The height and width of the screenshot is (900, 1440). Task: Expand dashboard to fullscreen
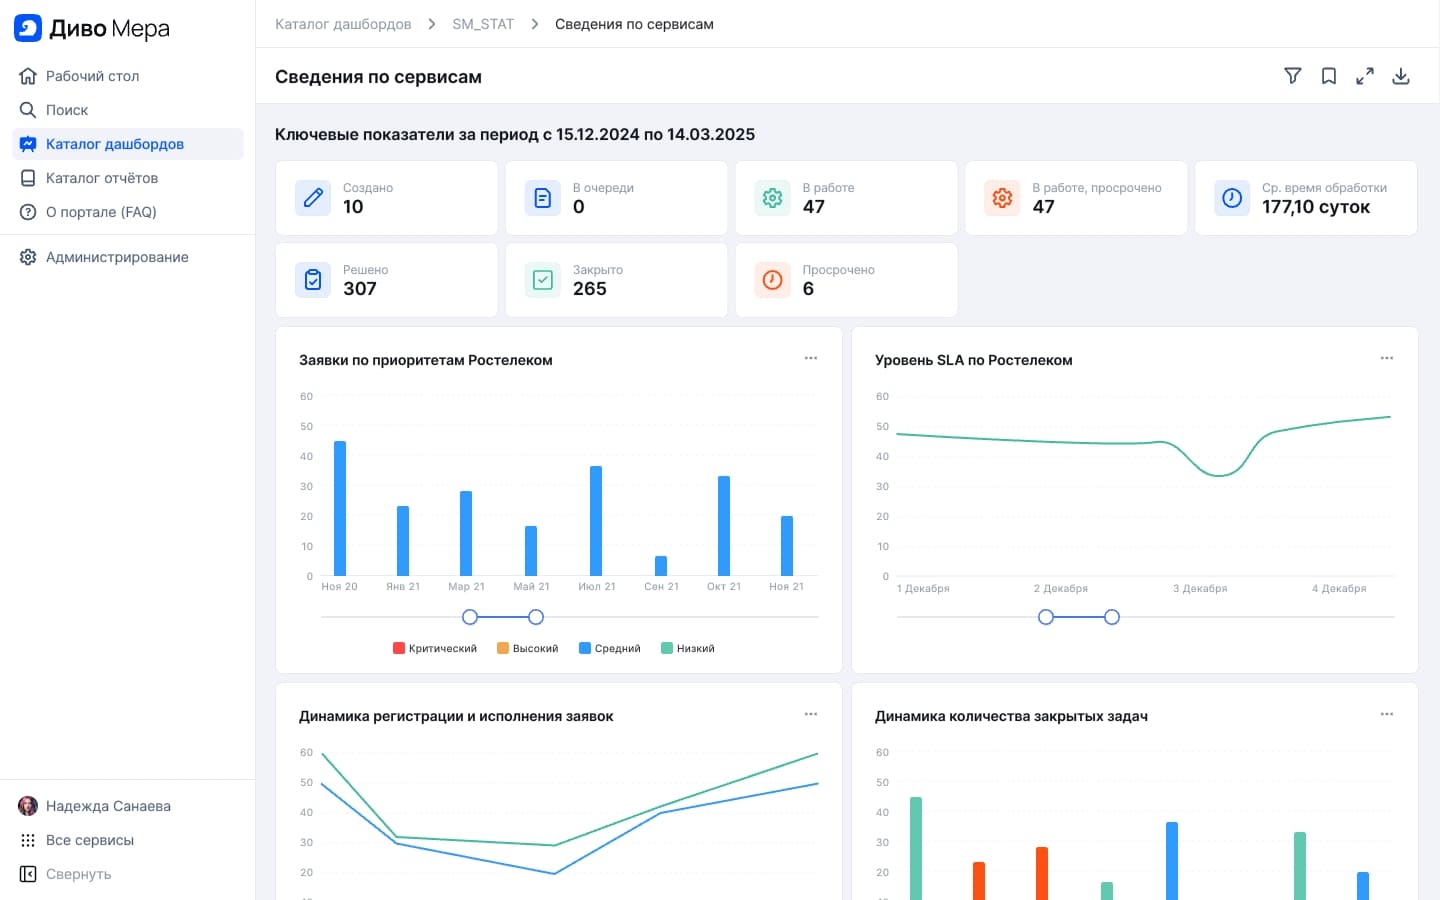coord(1365,76)
